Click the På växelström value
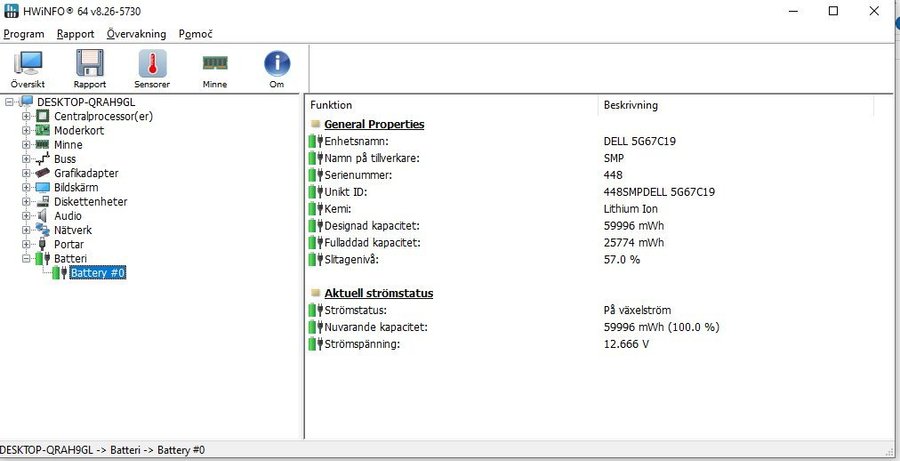The height and width of the screenshot is (461, 900). (637, 310)
